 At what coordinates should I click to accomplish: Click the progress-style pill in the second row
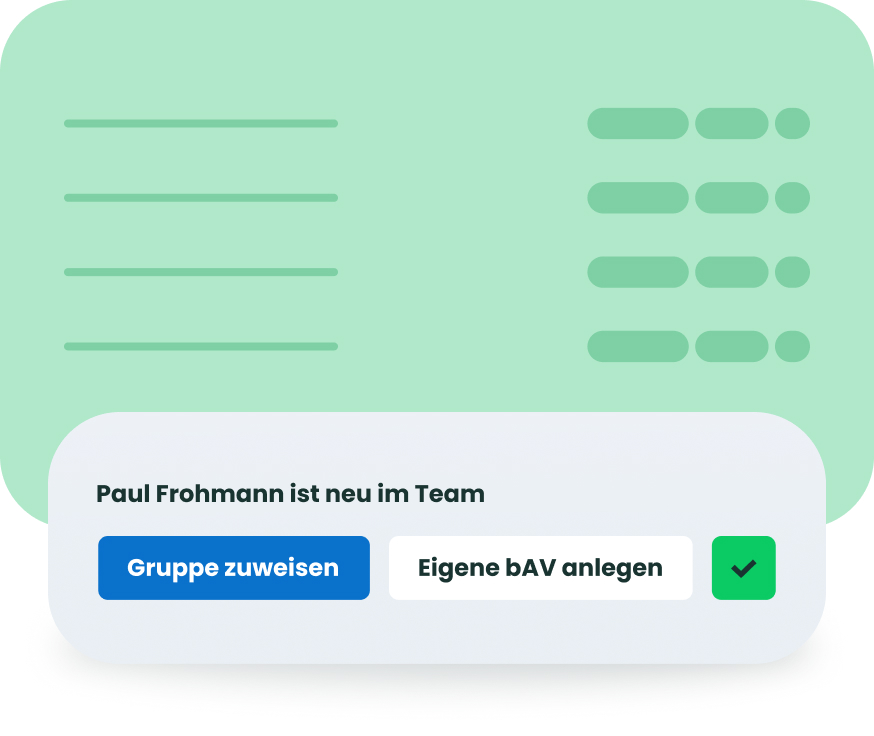[637, 198]
